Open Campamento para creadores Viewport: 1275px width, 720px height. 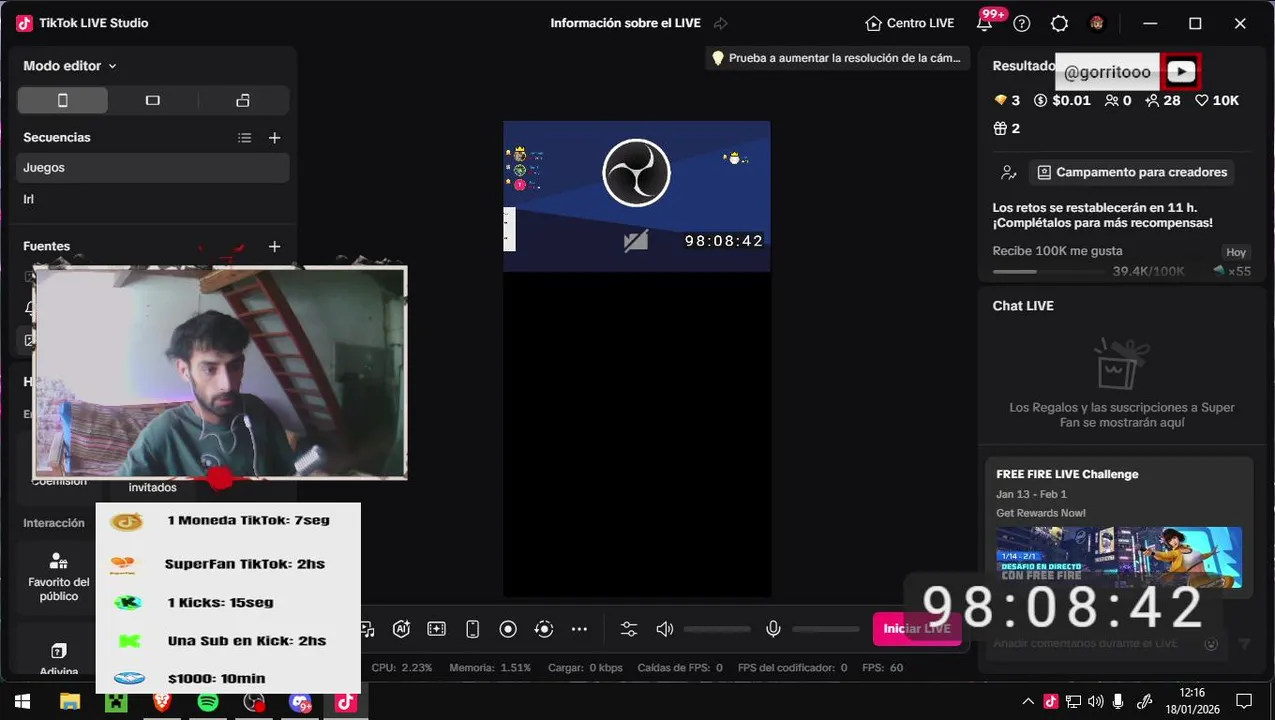coord(1132,172)
